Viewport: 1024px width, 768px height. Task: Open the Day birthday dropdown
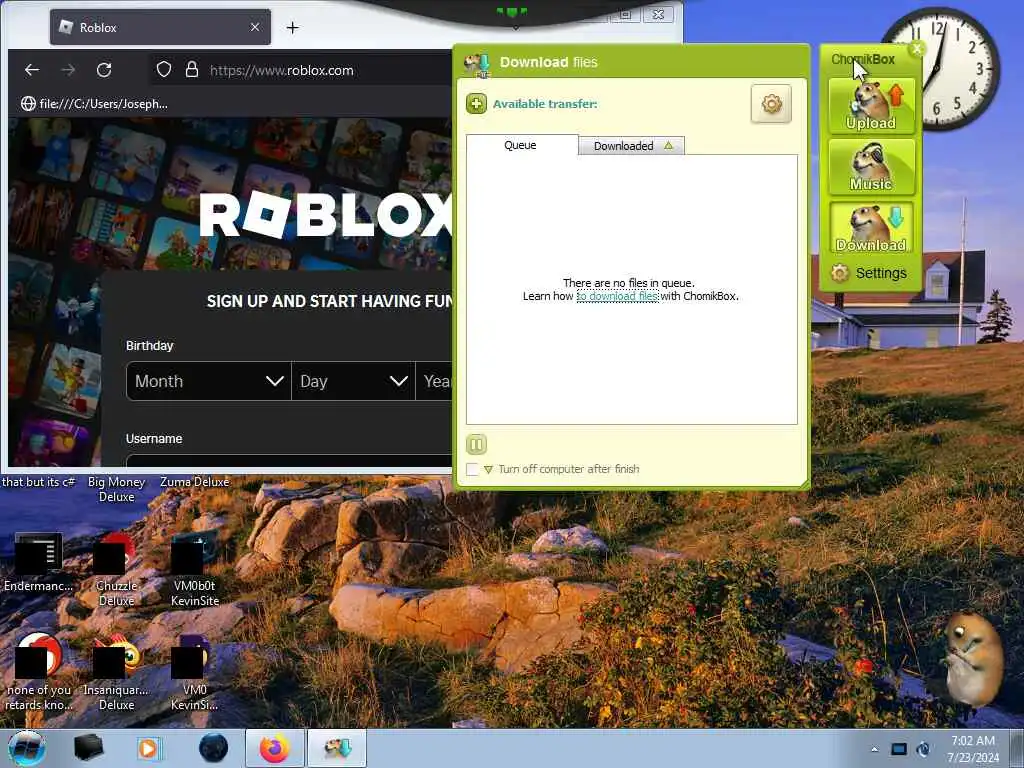pos(353,381)
